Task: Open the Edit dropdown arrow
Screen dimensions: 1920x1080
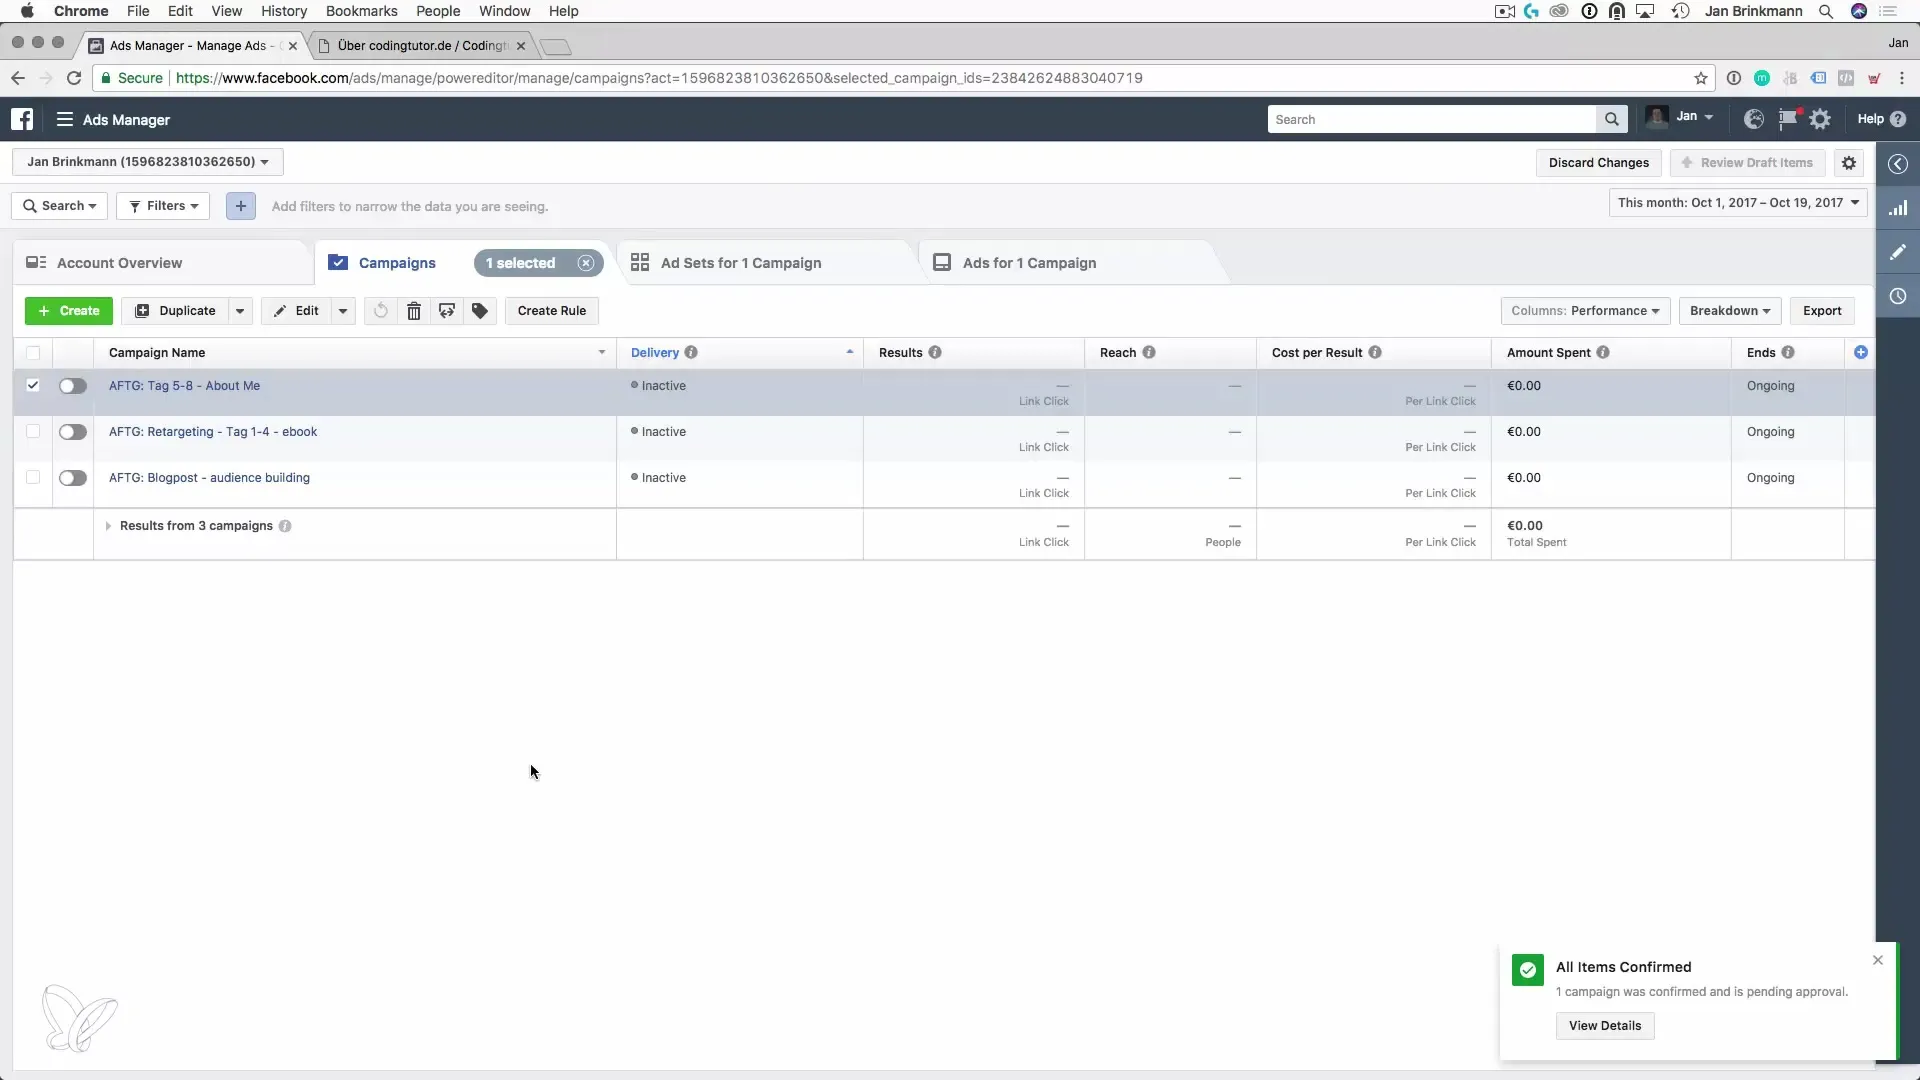Action: tap(343, 311)
